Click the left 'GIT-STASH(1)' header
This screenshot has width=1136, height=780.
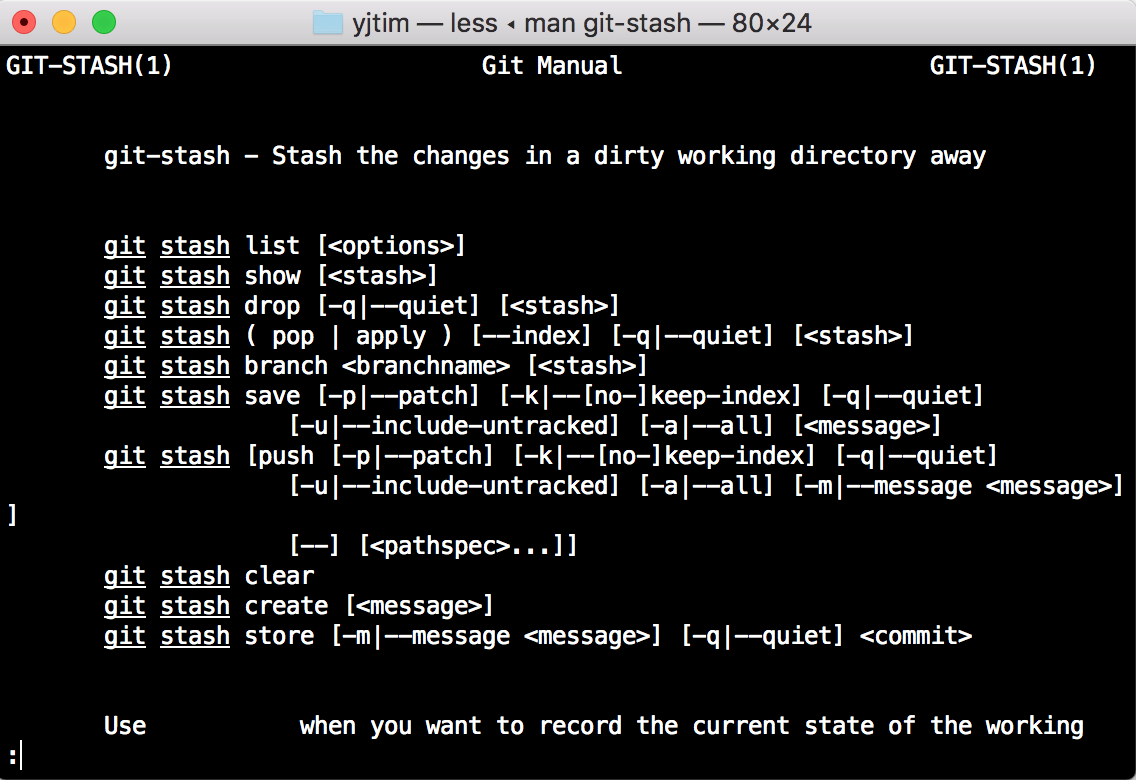click(89, 66)
